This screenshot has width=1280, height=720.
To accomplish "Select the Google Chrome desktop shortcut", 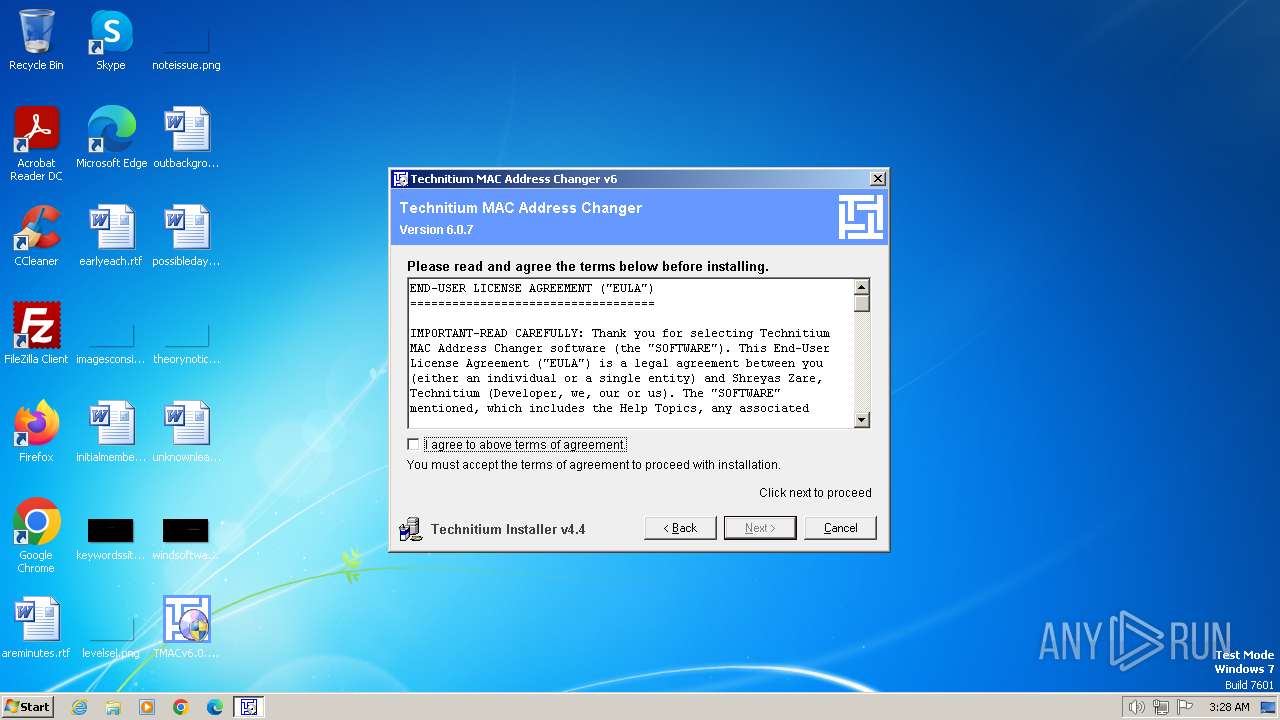I will [36, 536].
